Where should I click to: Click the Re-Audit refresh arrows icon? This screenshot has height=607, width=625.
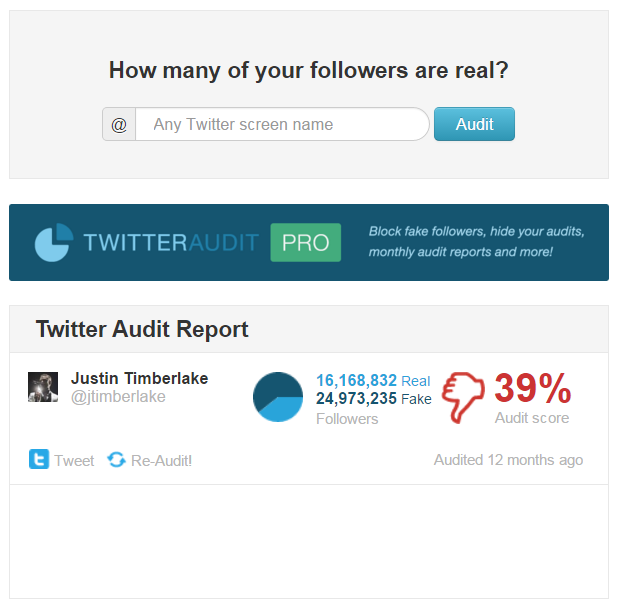116,460
